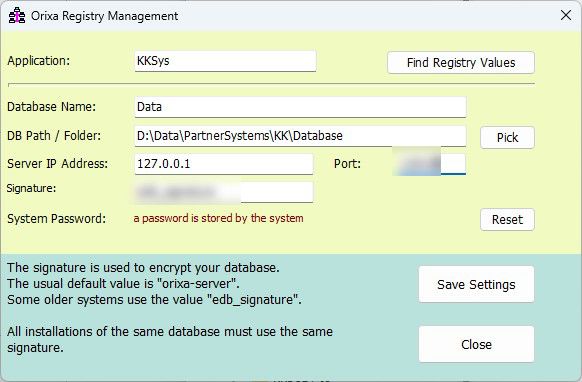Select the Signature input field
The width and height of the screenshot is (582, 382).
point(224,192)
